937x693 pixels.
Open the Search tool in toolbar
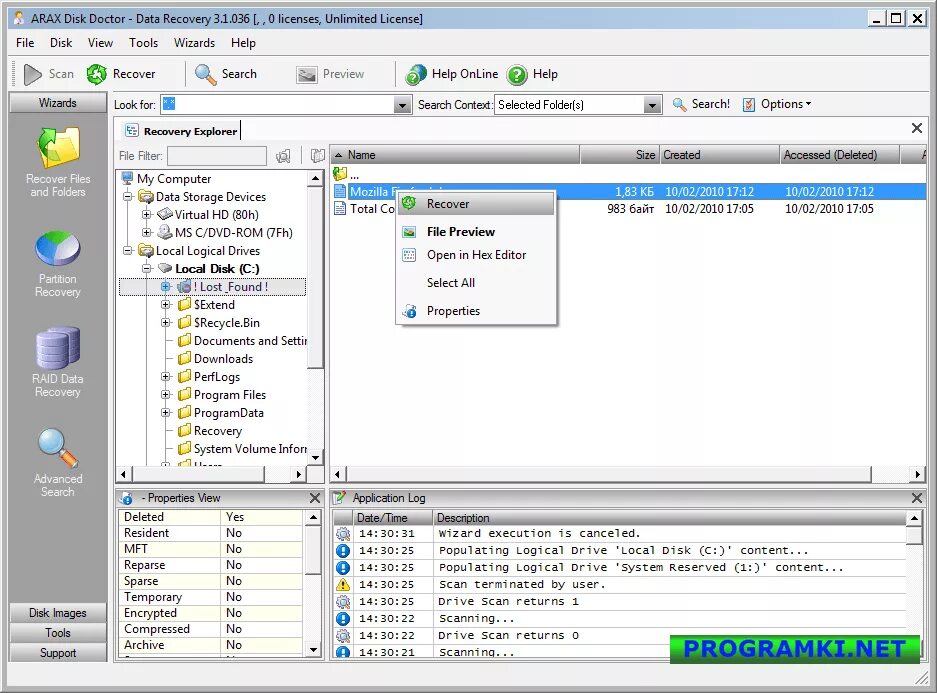tap(226, 74)
